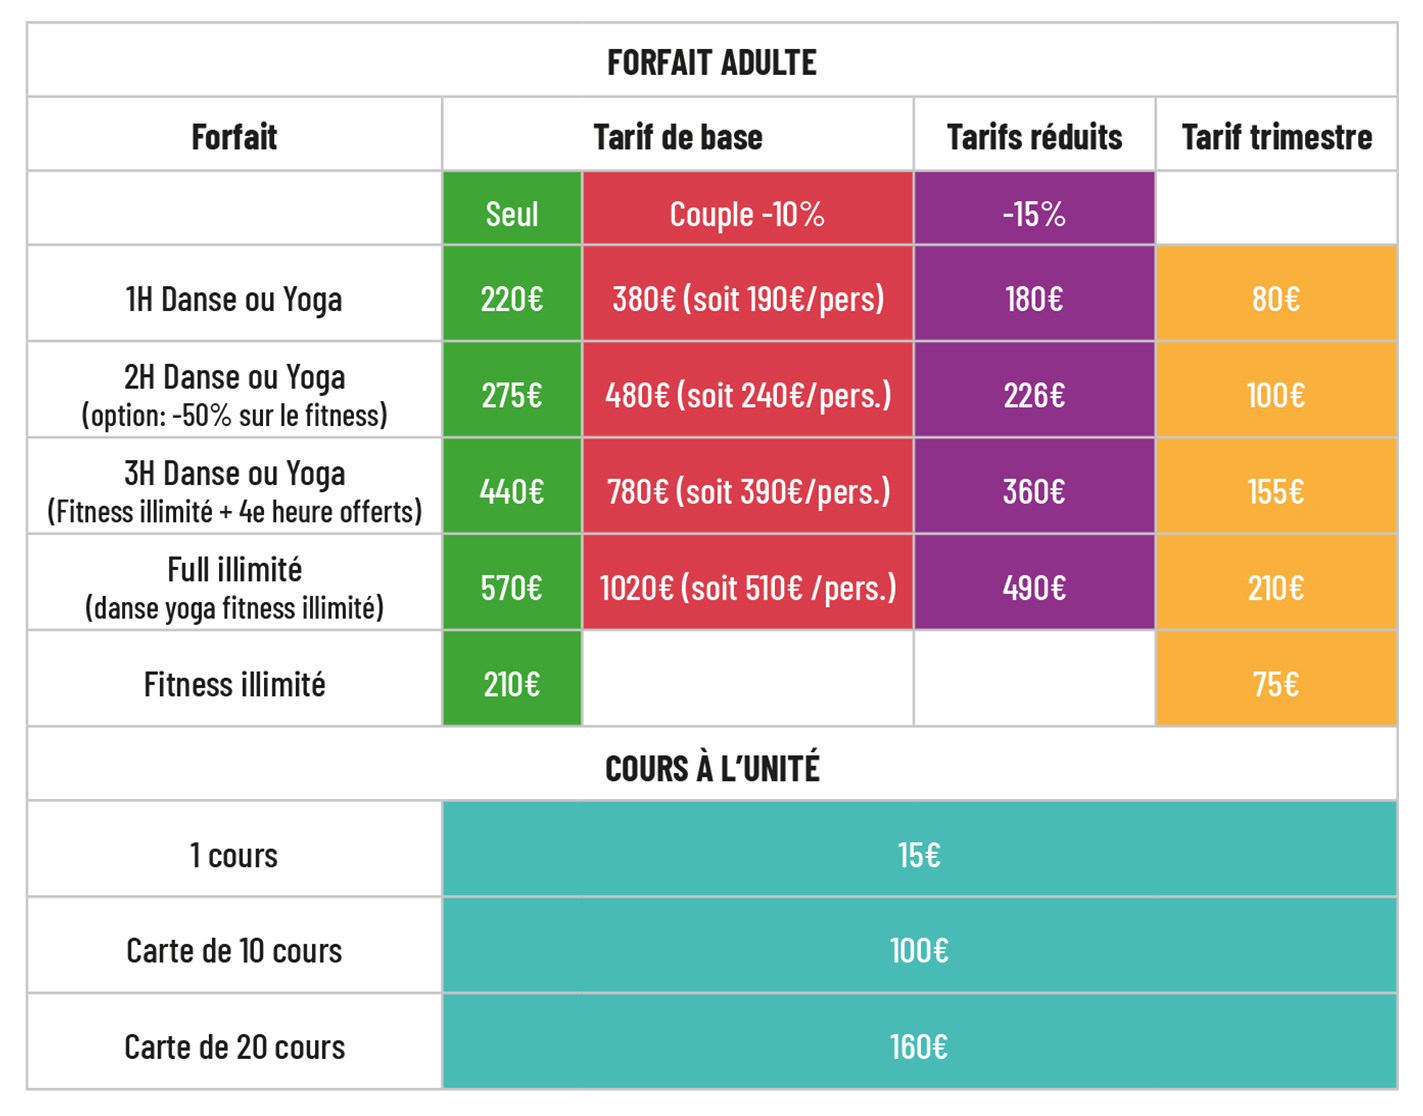
Task: Click the purple -15% header cell
Action: (1034, 214)
